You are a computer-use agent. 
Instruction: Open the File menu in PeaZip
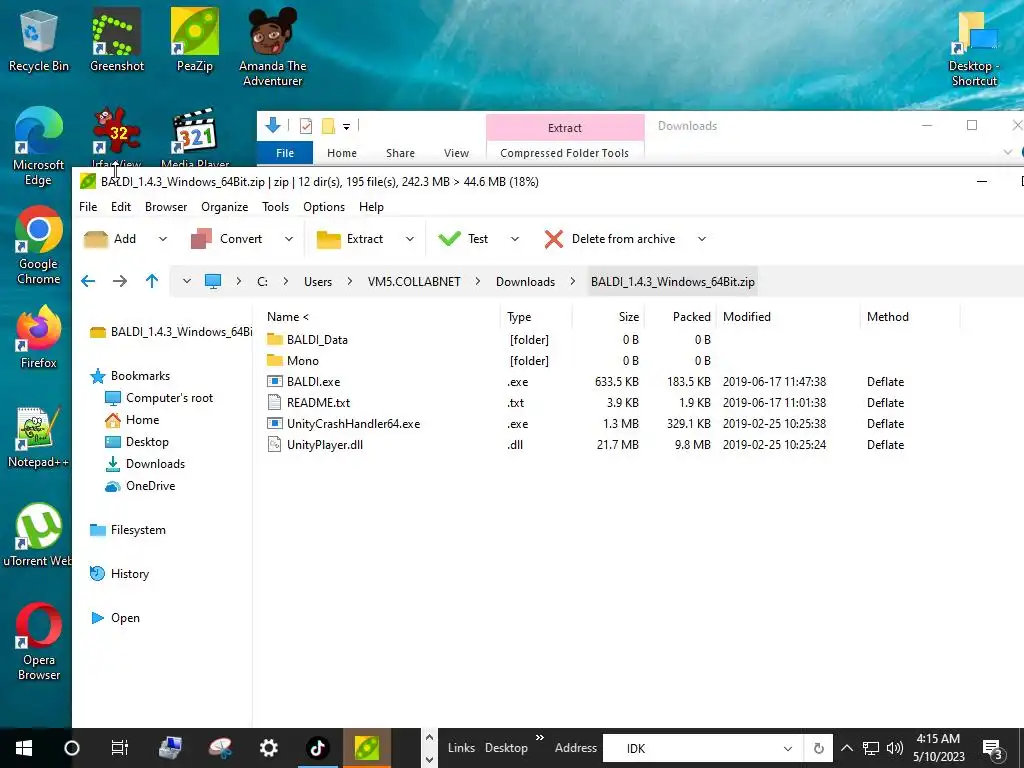point(88,207)
